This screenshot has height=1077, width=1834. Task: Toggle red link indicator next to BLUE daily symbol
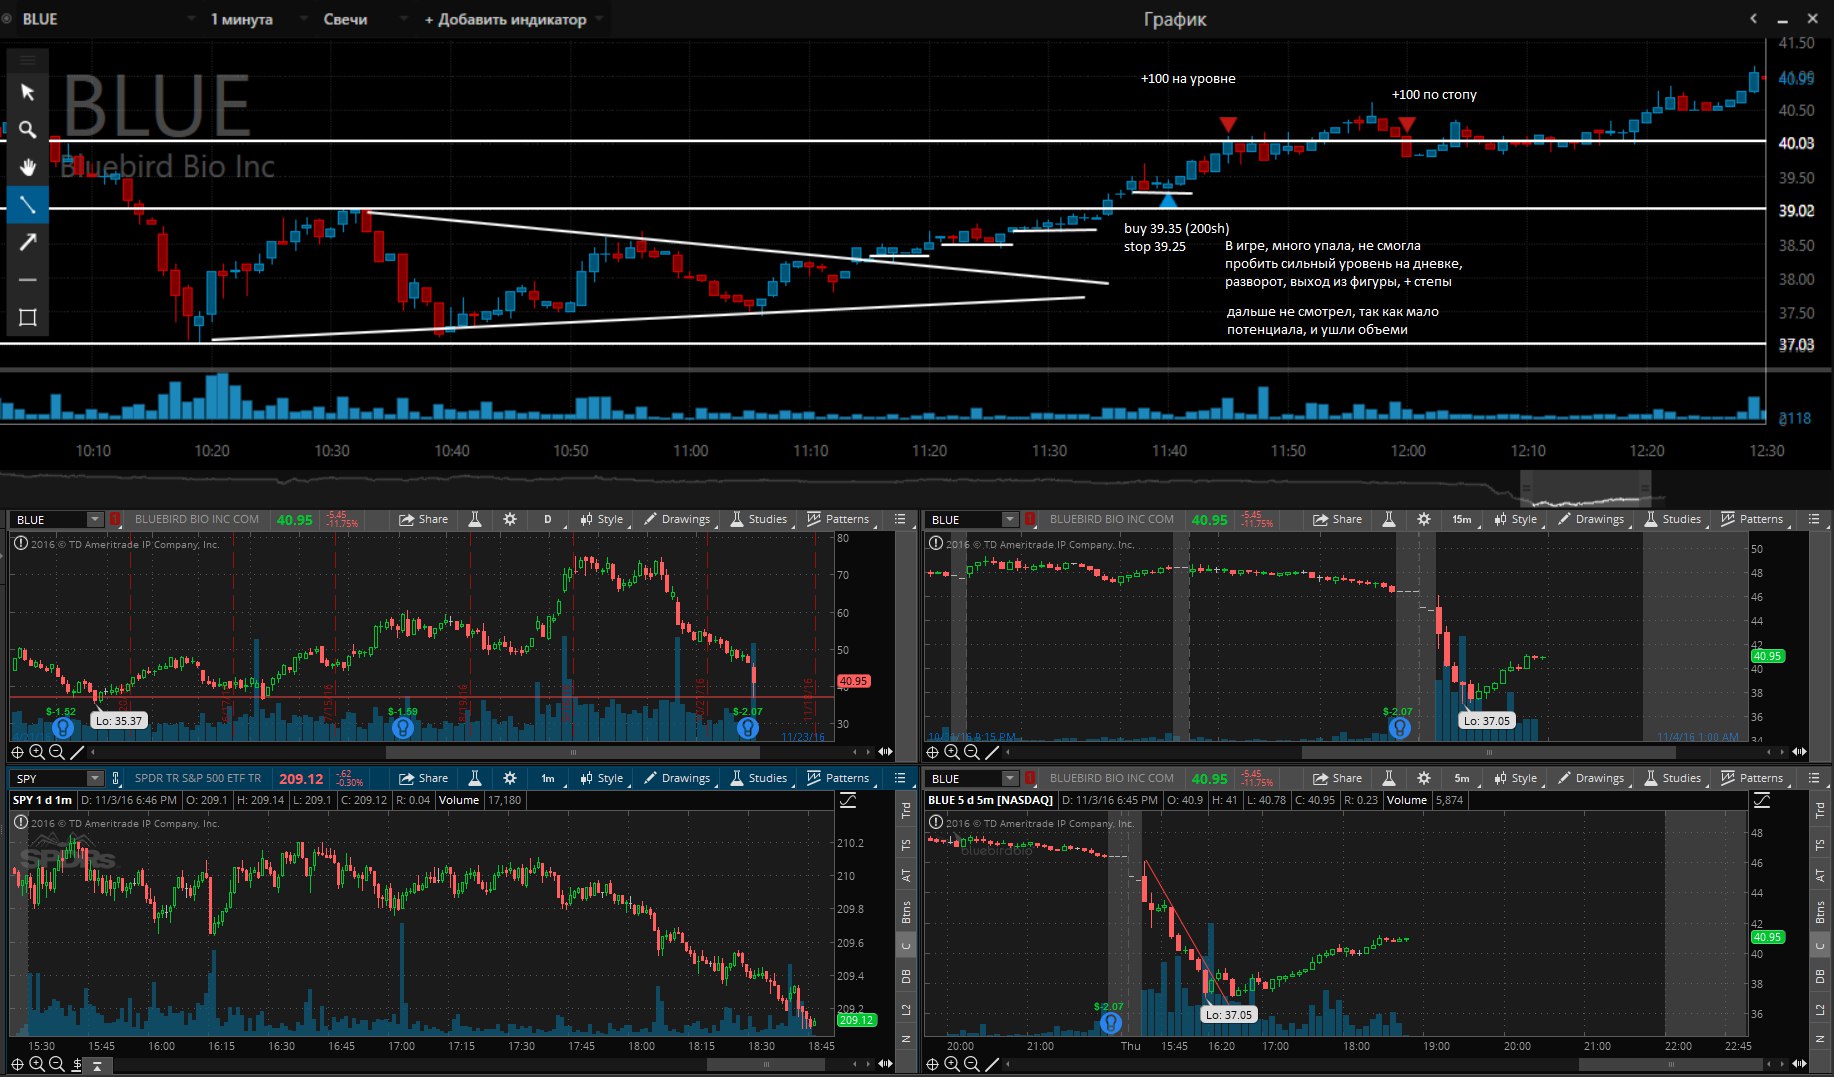[115, 519]
